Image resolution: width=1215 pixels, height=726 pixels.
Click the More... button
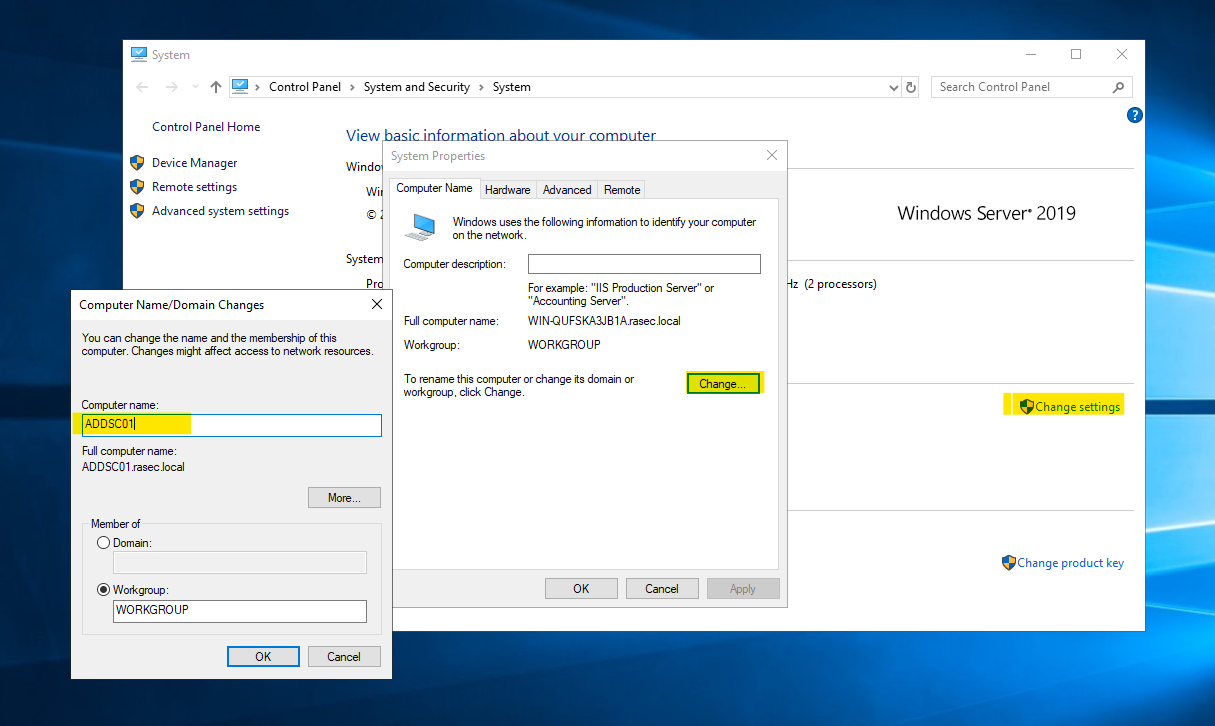[x=344, y=498]
